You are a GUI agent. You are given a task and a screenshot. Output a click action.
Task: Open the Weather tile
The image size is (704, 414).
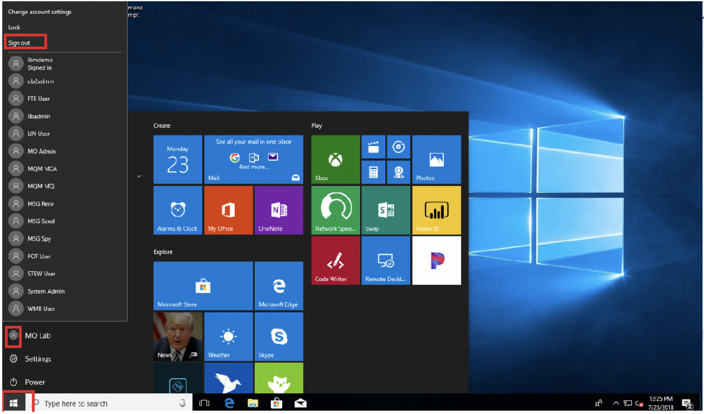(x=228, y=337)
